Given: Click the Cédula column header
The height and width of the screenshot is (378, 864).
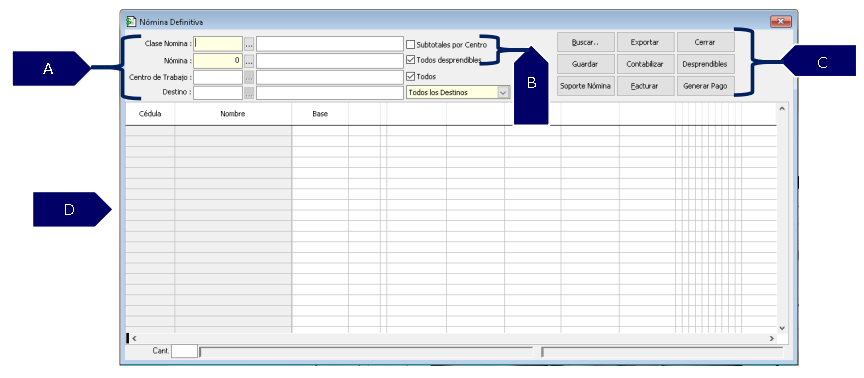Looking at the screenshot, I should (x=150, y=114).
